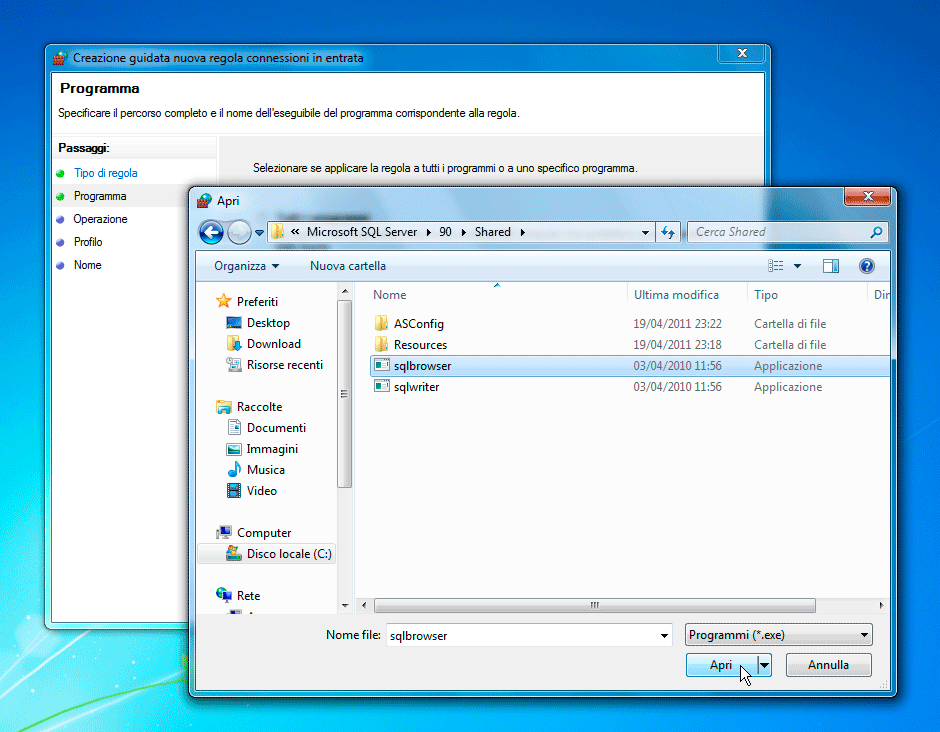Select Risorse recenti in the navigation pane
This screenshot has width=940, height=732.
(284, 365)
